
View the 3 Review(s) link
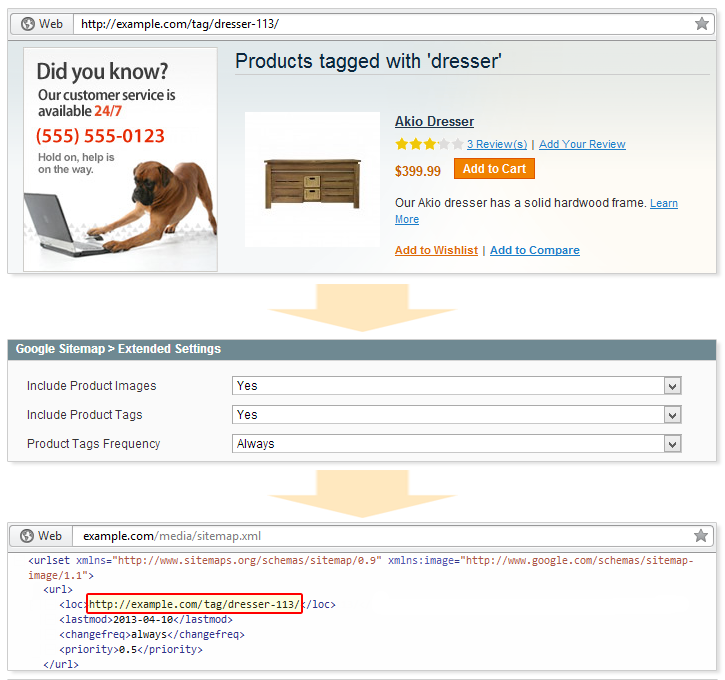[x=496, y=145]
